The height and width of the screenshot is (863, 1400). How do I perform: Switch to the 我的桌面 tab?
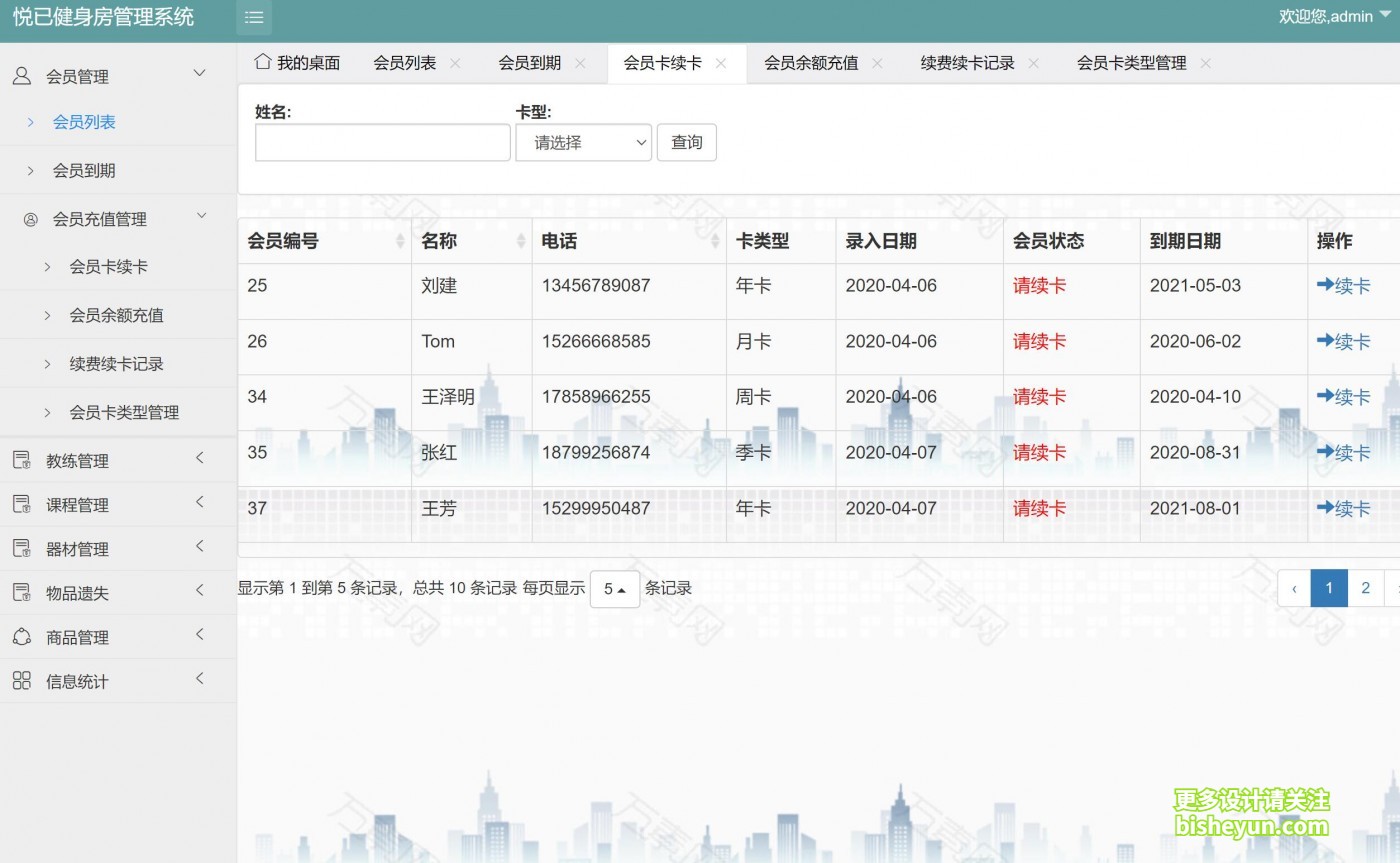coord(299,62)
